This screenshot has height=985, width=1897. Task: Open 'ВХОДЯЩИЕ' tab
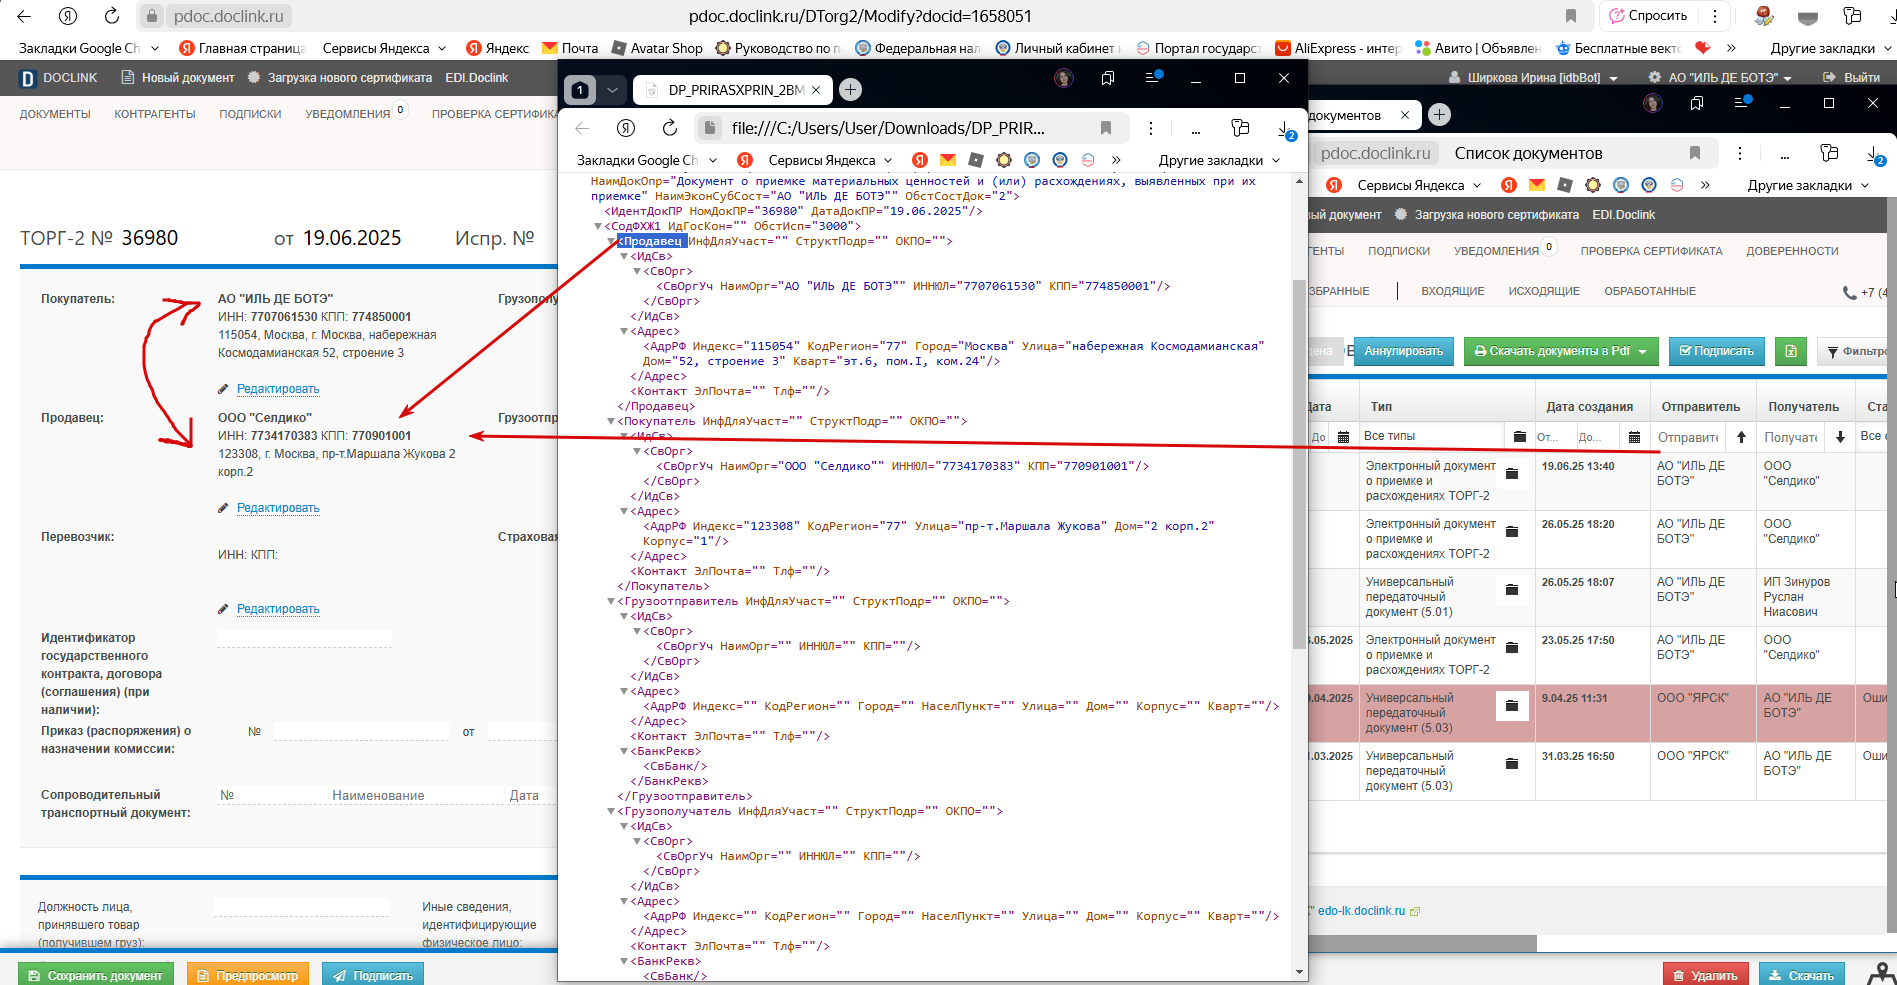pyautogui.click(x=1453, y=291)
